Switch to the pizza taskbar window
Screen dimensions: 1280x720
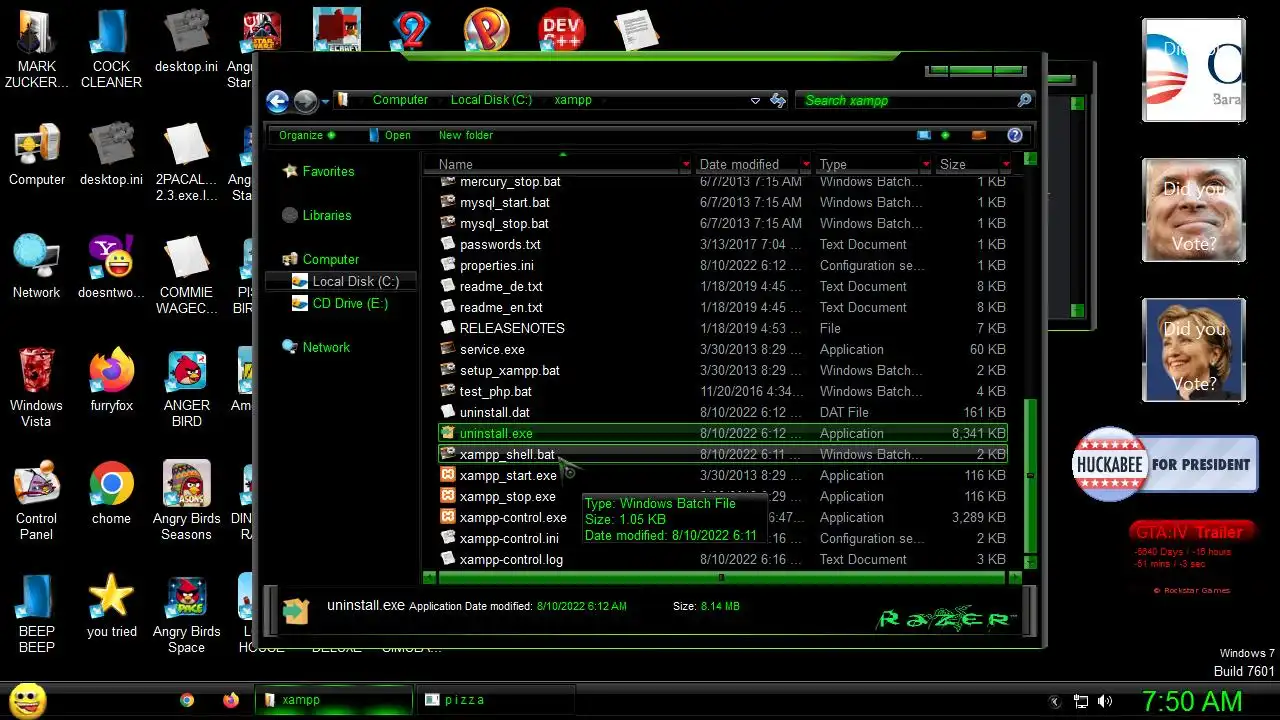click(x=495, y=700)
